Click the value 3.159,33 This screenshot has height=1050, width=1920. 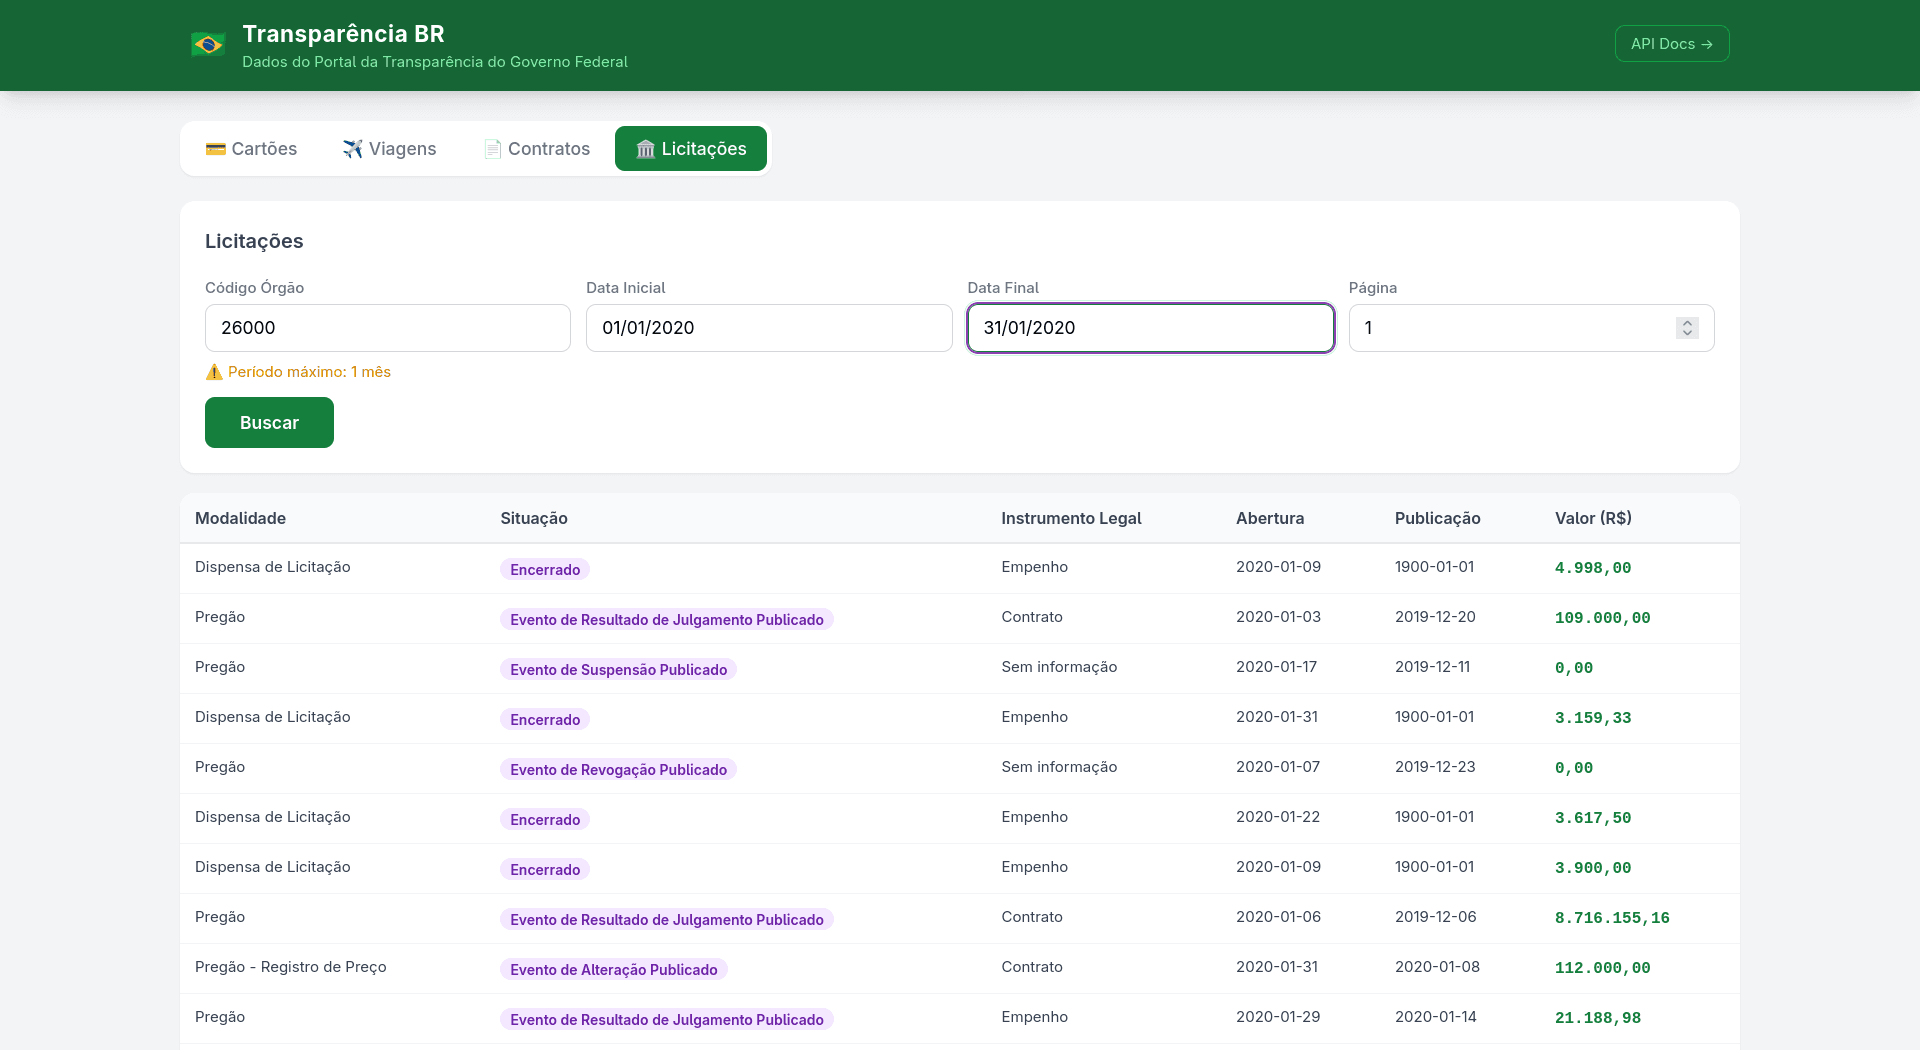(x=1593, y=718)
